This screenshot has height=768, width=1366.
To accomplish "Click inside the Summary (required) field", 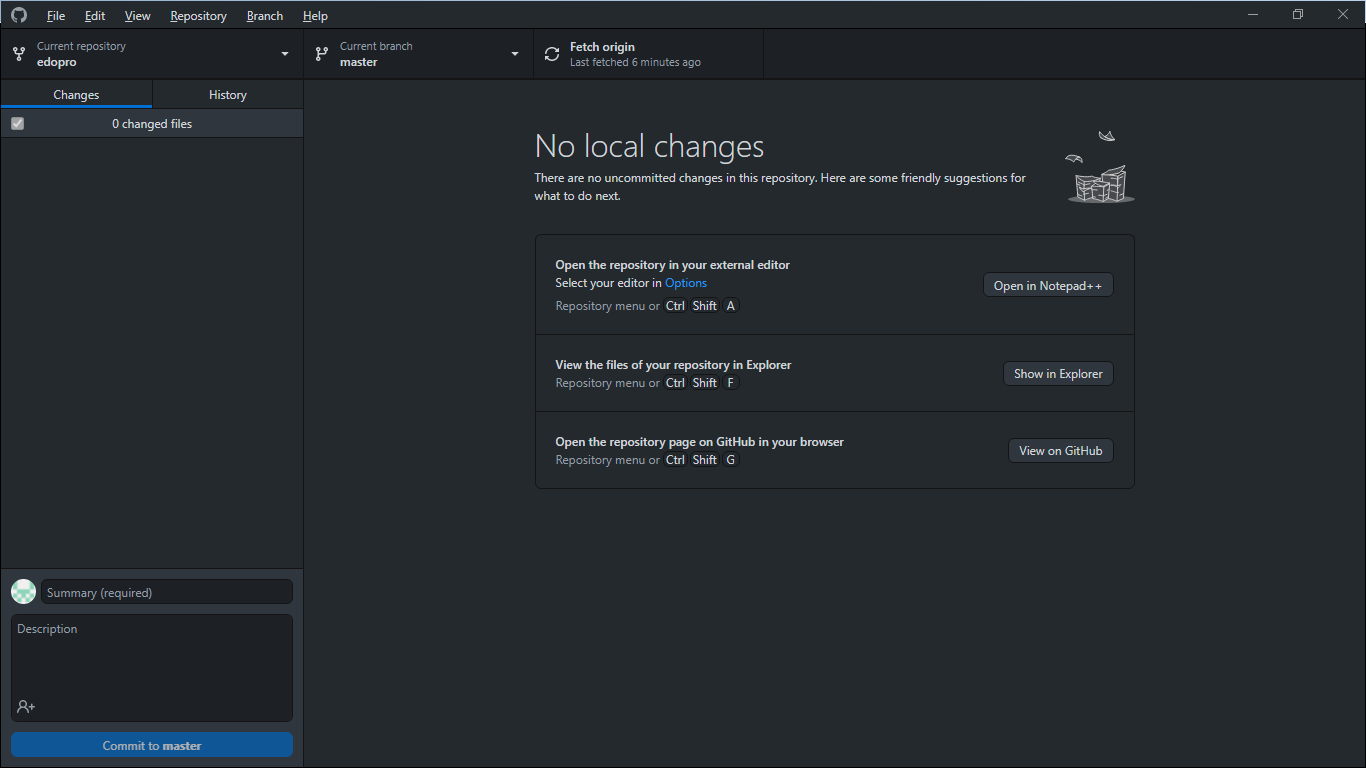I will pos(166,591).
